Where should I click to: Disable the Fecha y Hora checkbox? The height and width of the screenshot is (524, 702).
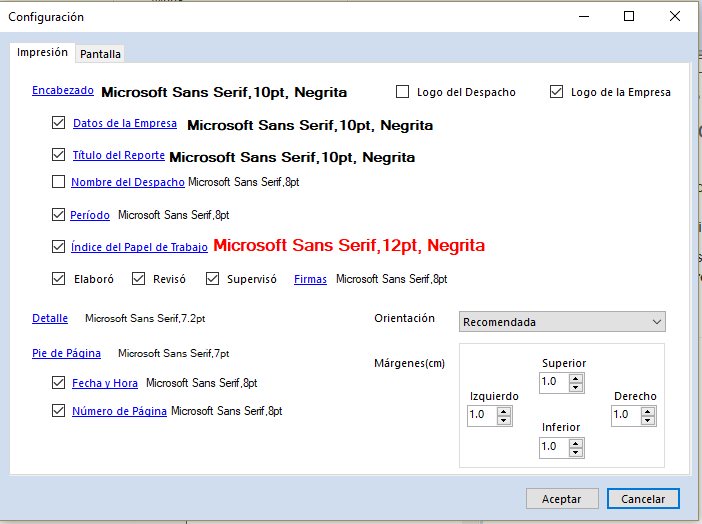(58, 382)
